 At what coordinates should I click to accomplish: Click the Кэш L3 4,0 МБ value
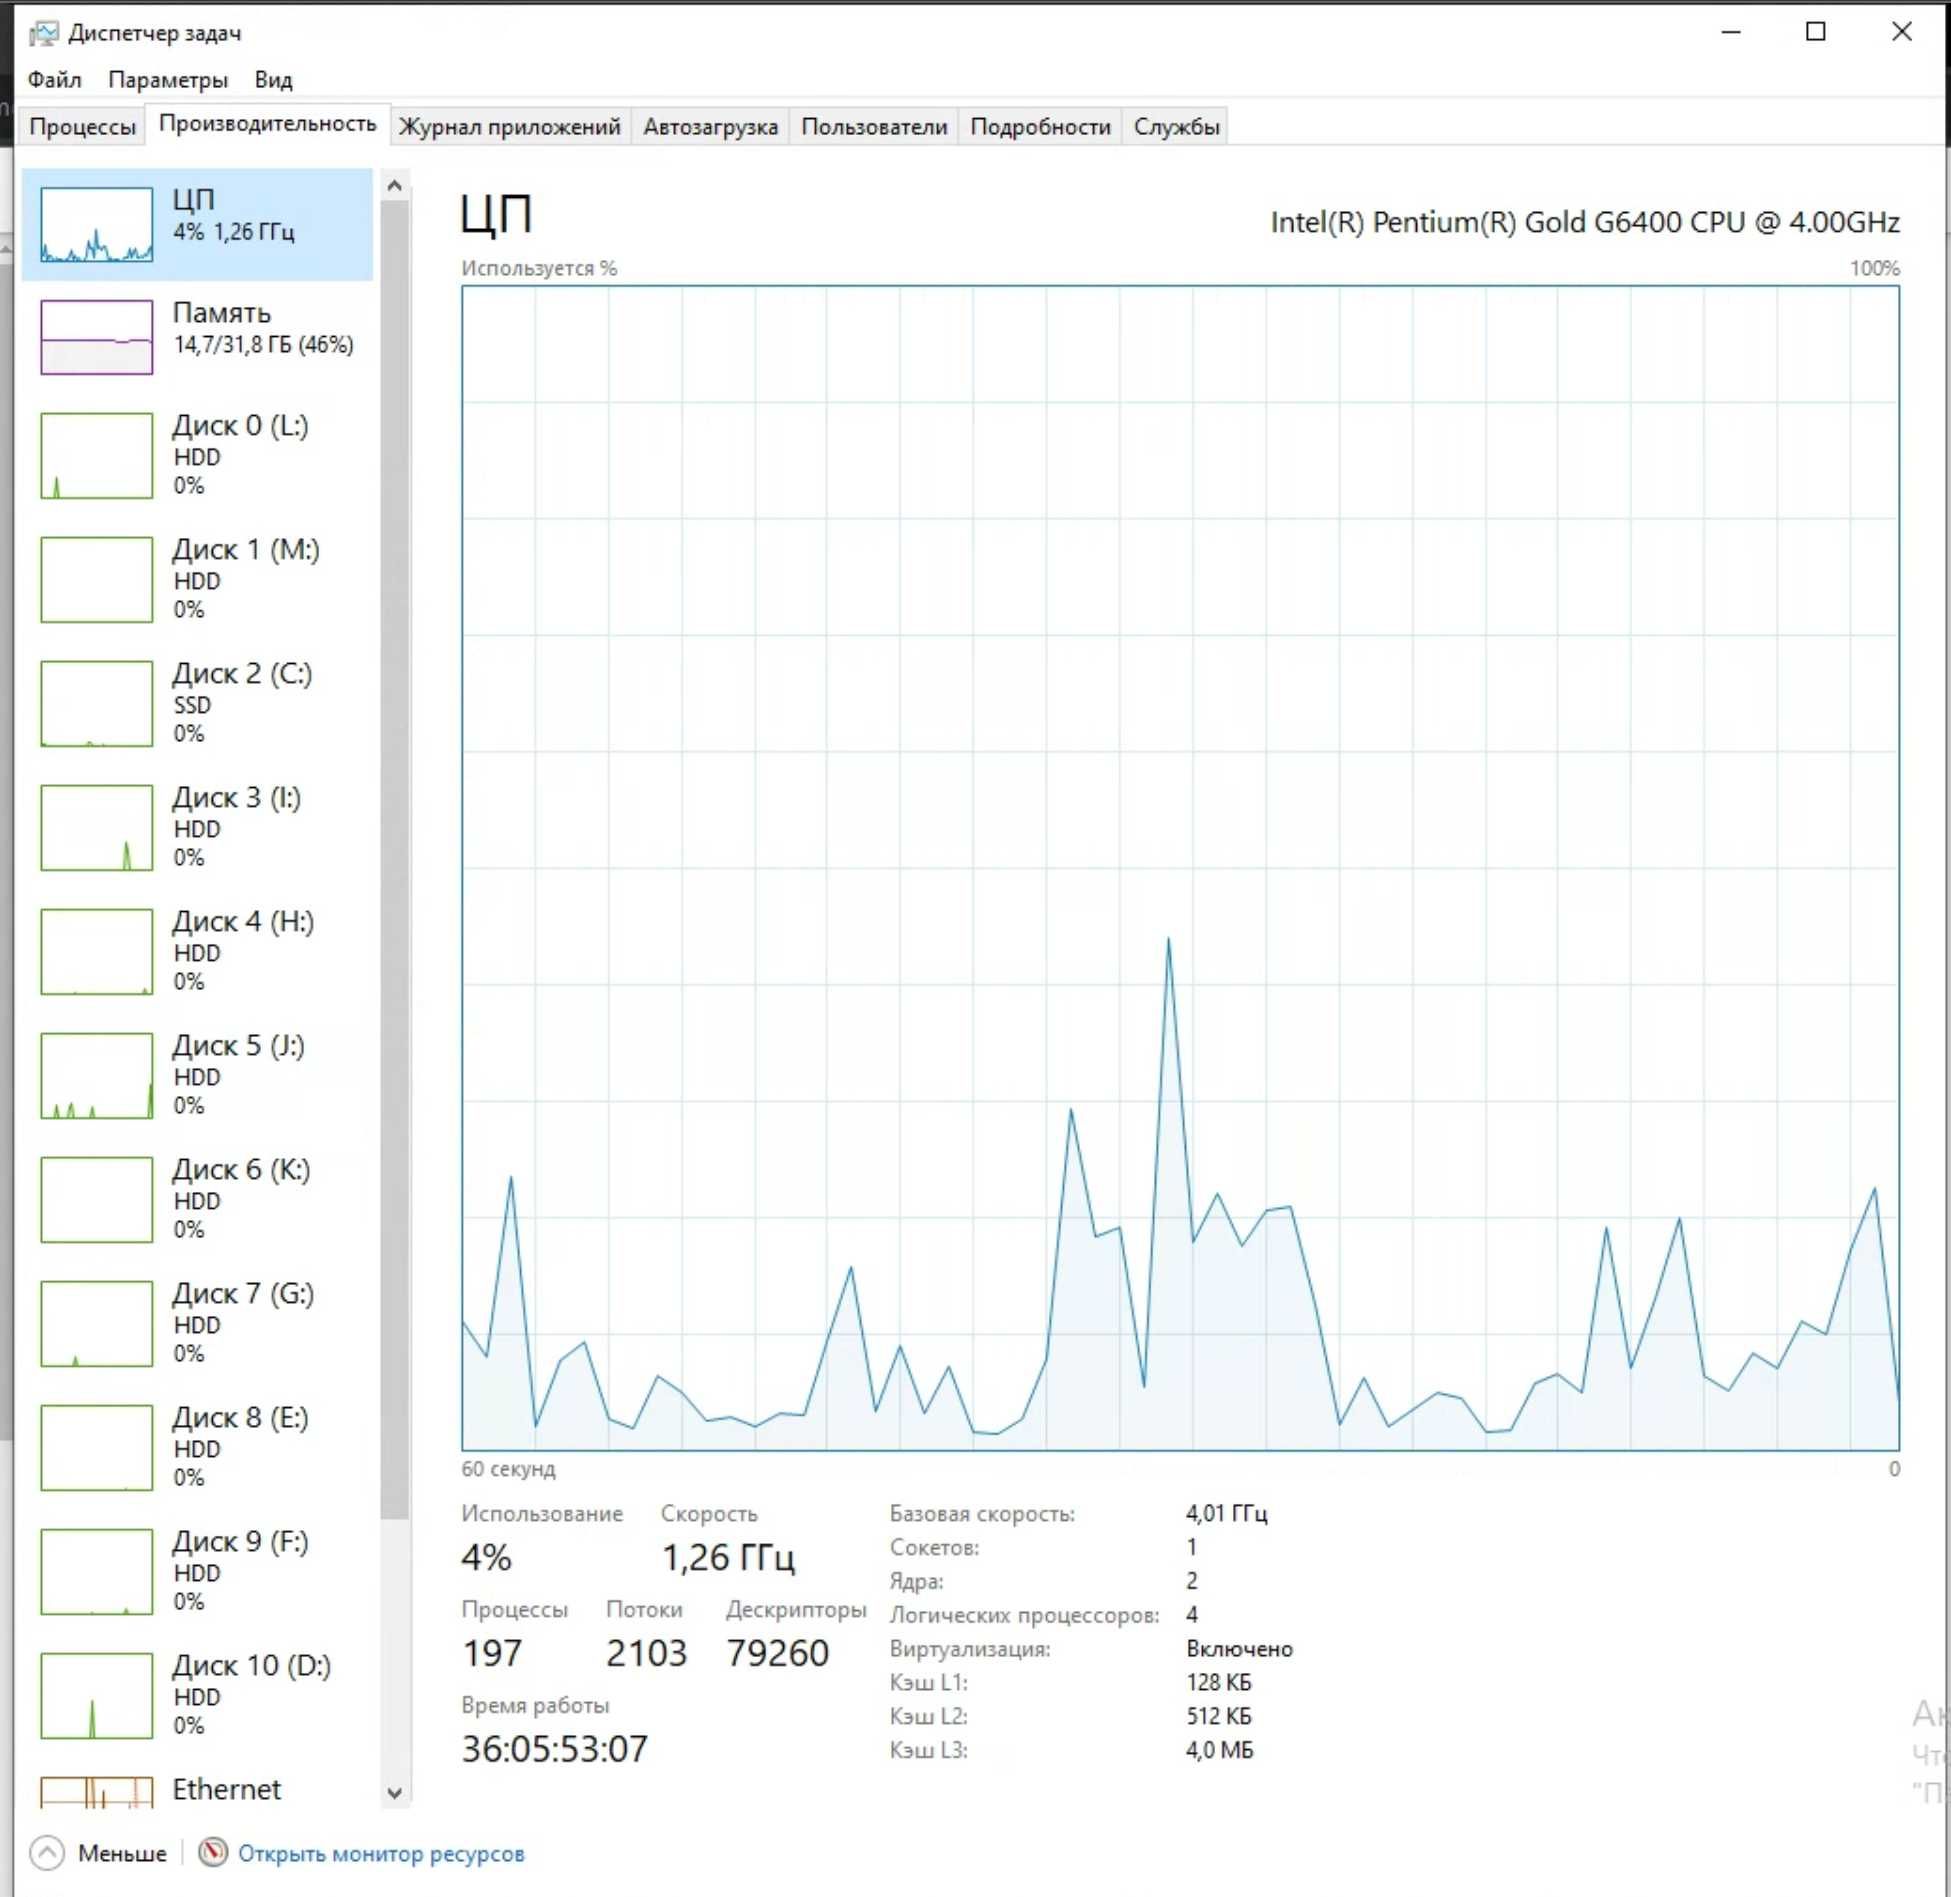[1219, 1749]
